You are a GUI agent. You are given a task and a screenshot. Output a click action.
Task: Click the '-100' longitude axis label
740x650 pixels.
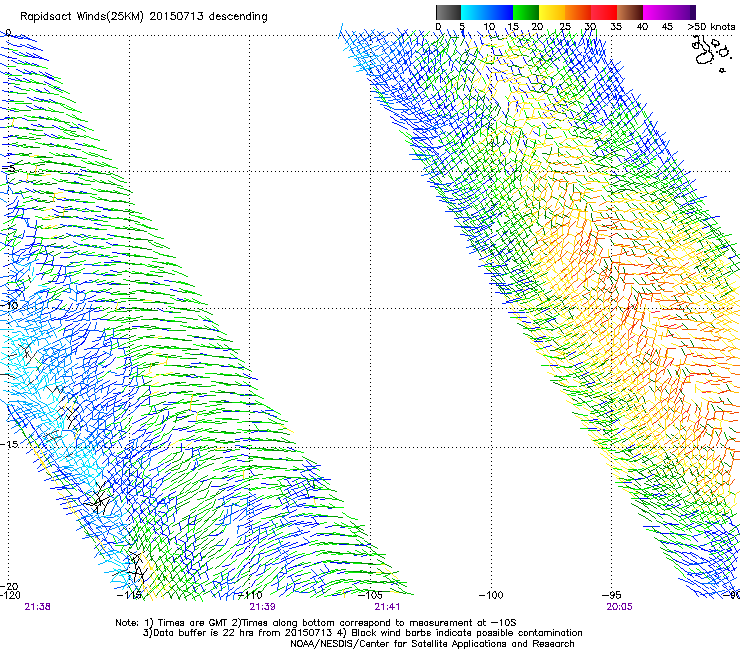[x=491, y=595]
